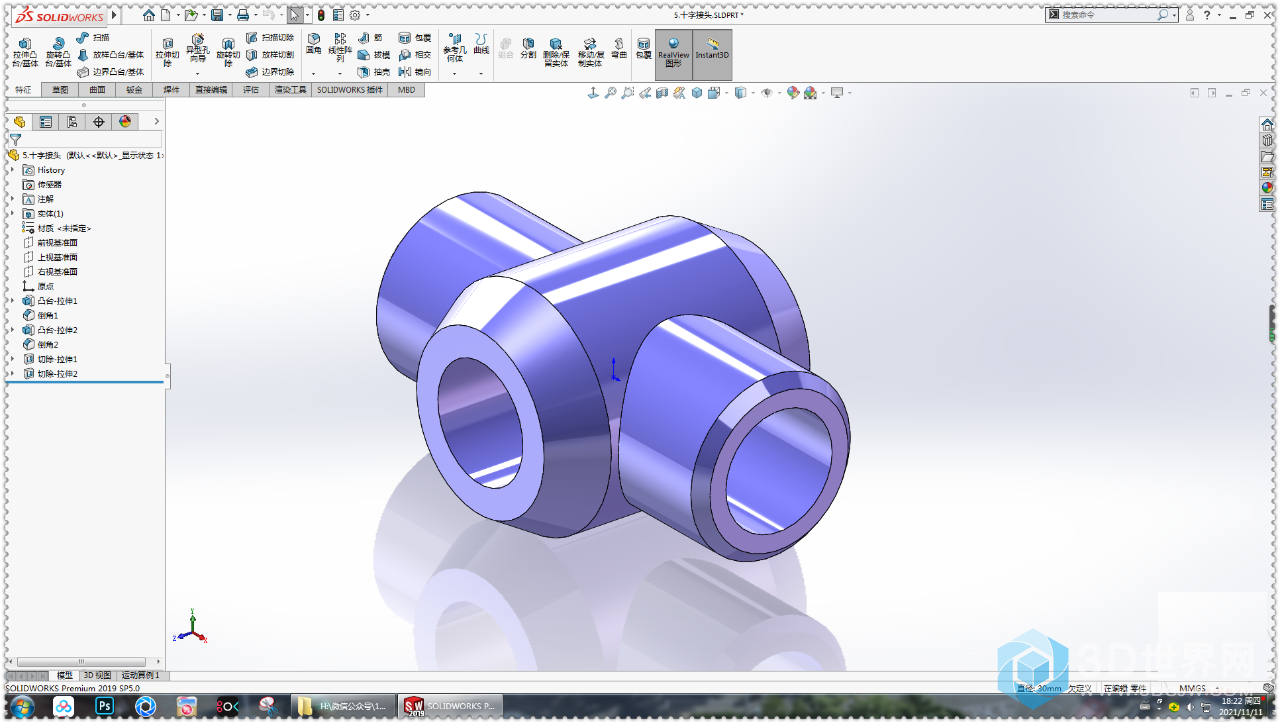Image resolution: width=1280 pixels, height=723 pixels.
Task: Click the 圆角 fillet tool
Action: (x=313, y=44)
